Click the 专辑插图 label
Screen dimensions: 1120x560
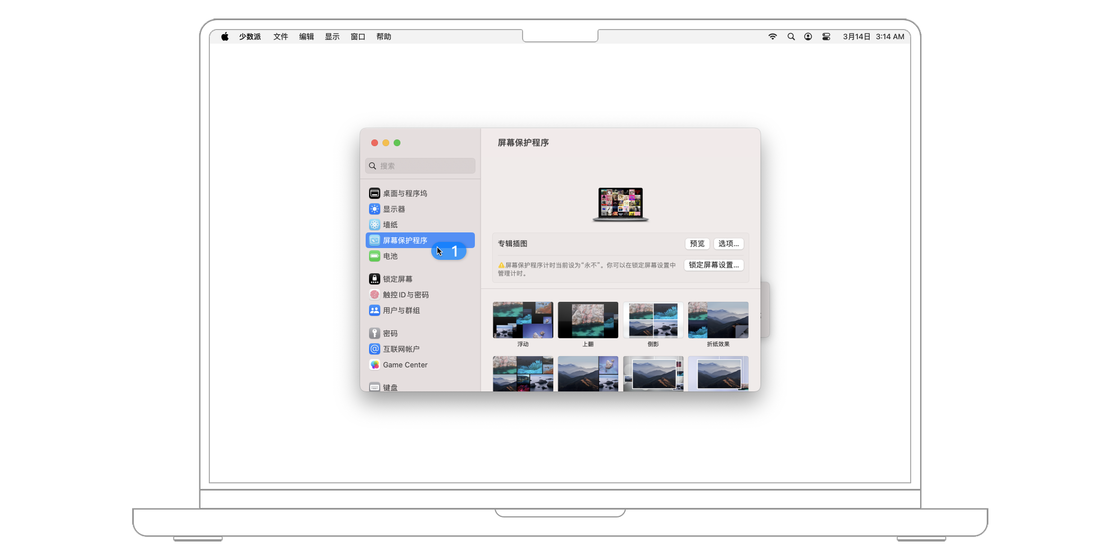coord(512,244)
